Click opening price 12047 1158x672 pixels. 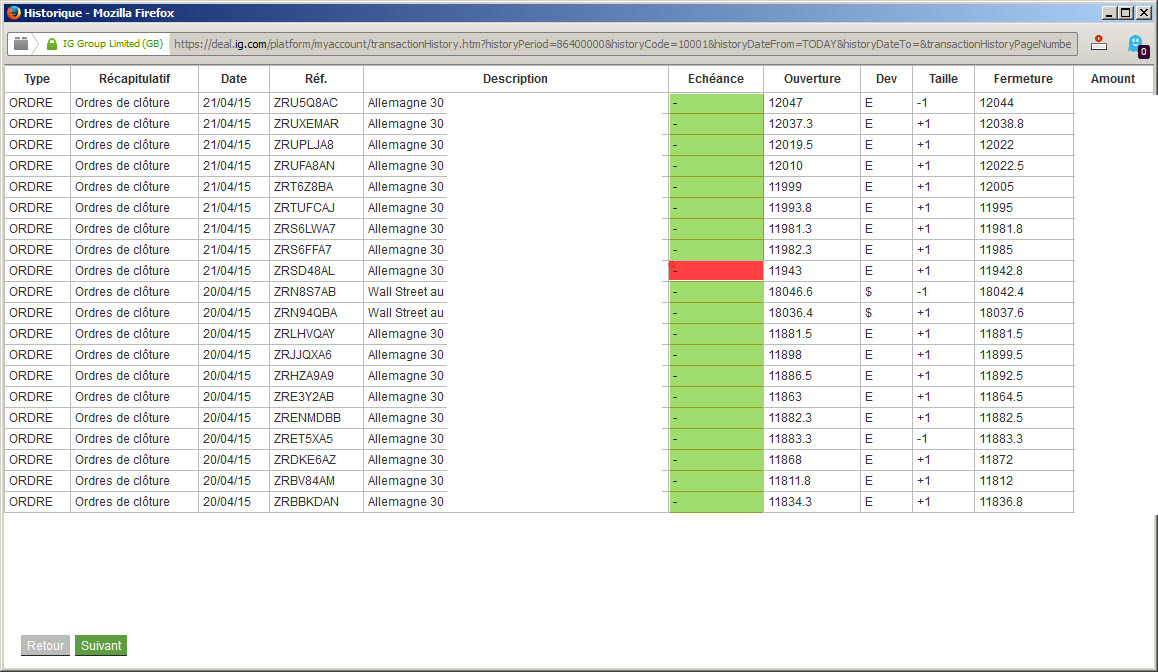[x=785, y=103]
